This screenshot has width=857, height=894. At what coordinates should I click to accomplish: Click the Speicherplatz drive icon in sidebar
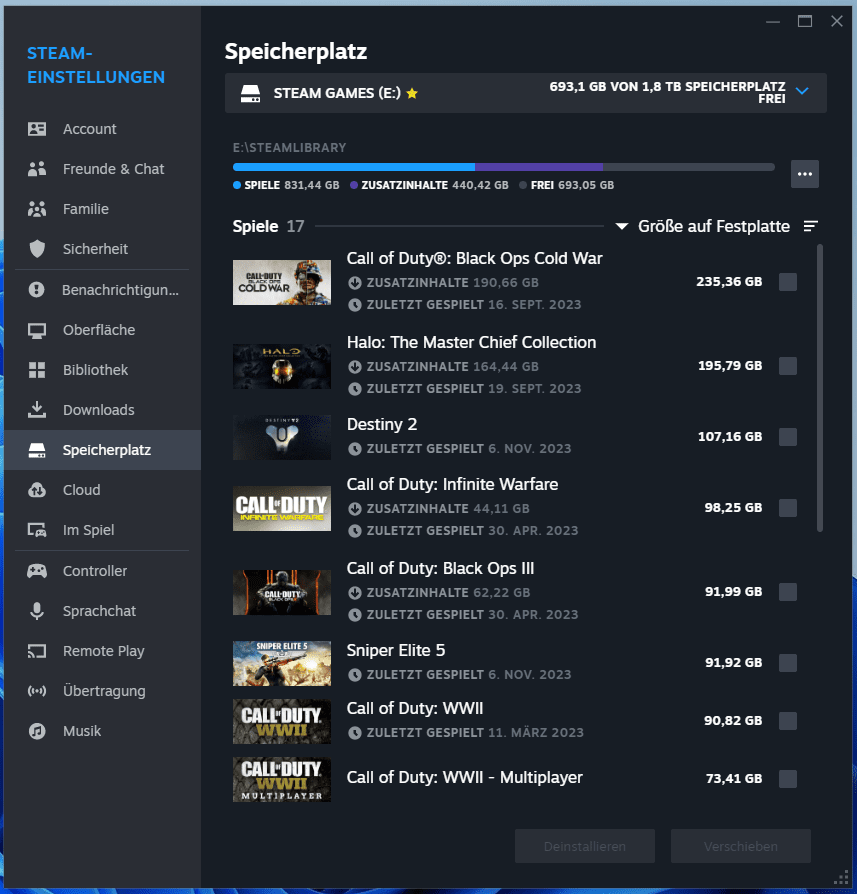point(36,450)
